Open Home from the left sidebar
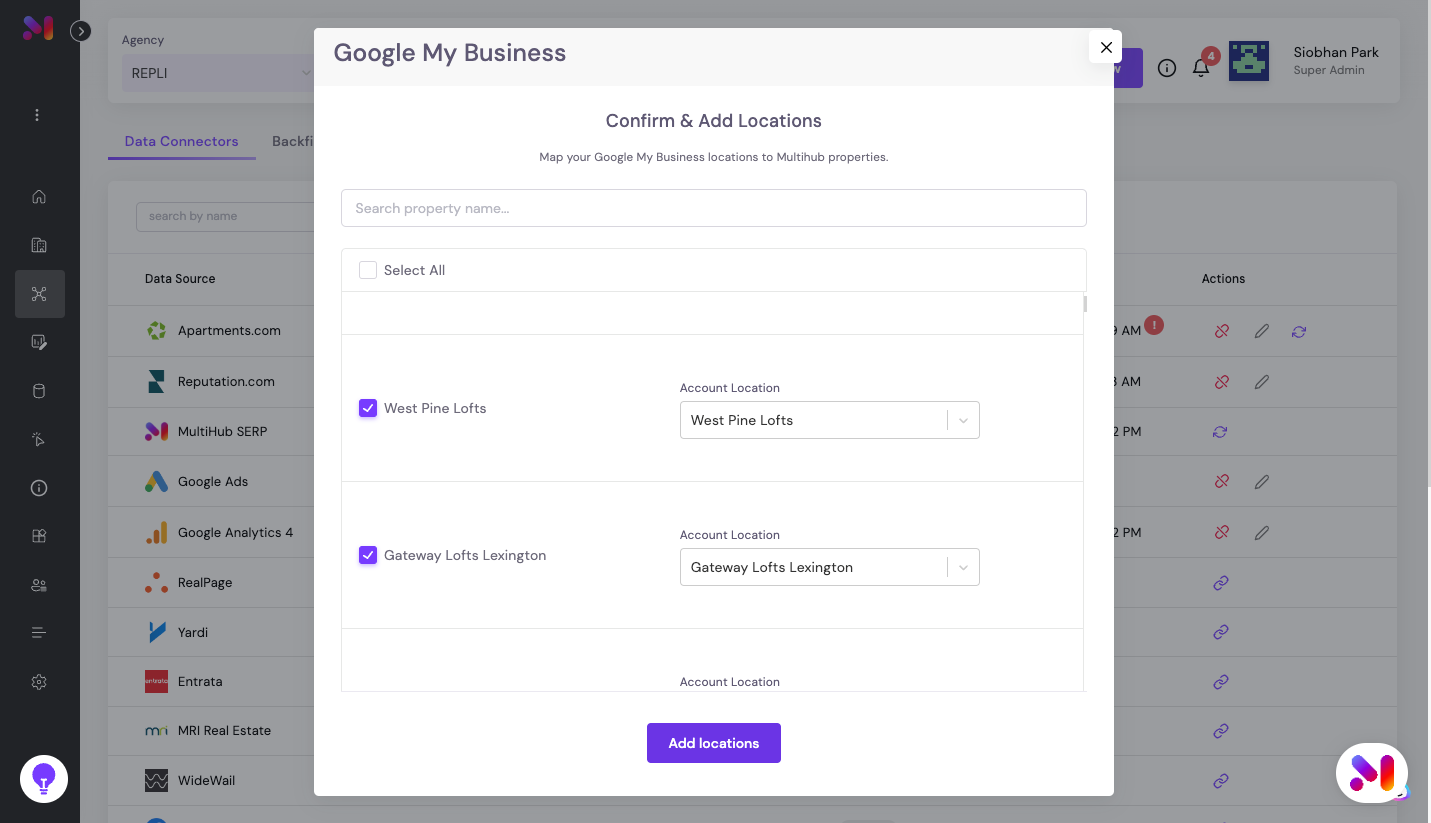Screen dimensions: 1431x823 click(x=39, y=196)
